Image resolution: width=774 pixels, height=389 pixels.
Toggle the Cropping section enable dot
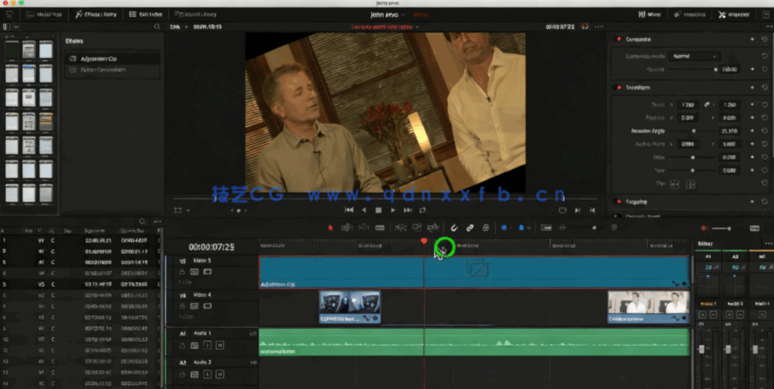619,201
